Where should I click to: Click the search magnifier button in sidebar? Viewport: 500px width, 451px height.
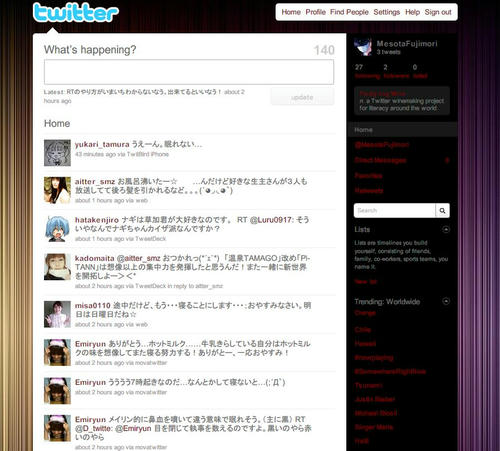click(442, 211)
